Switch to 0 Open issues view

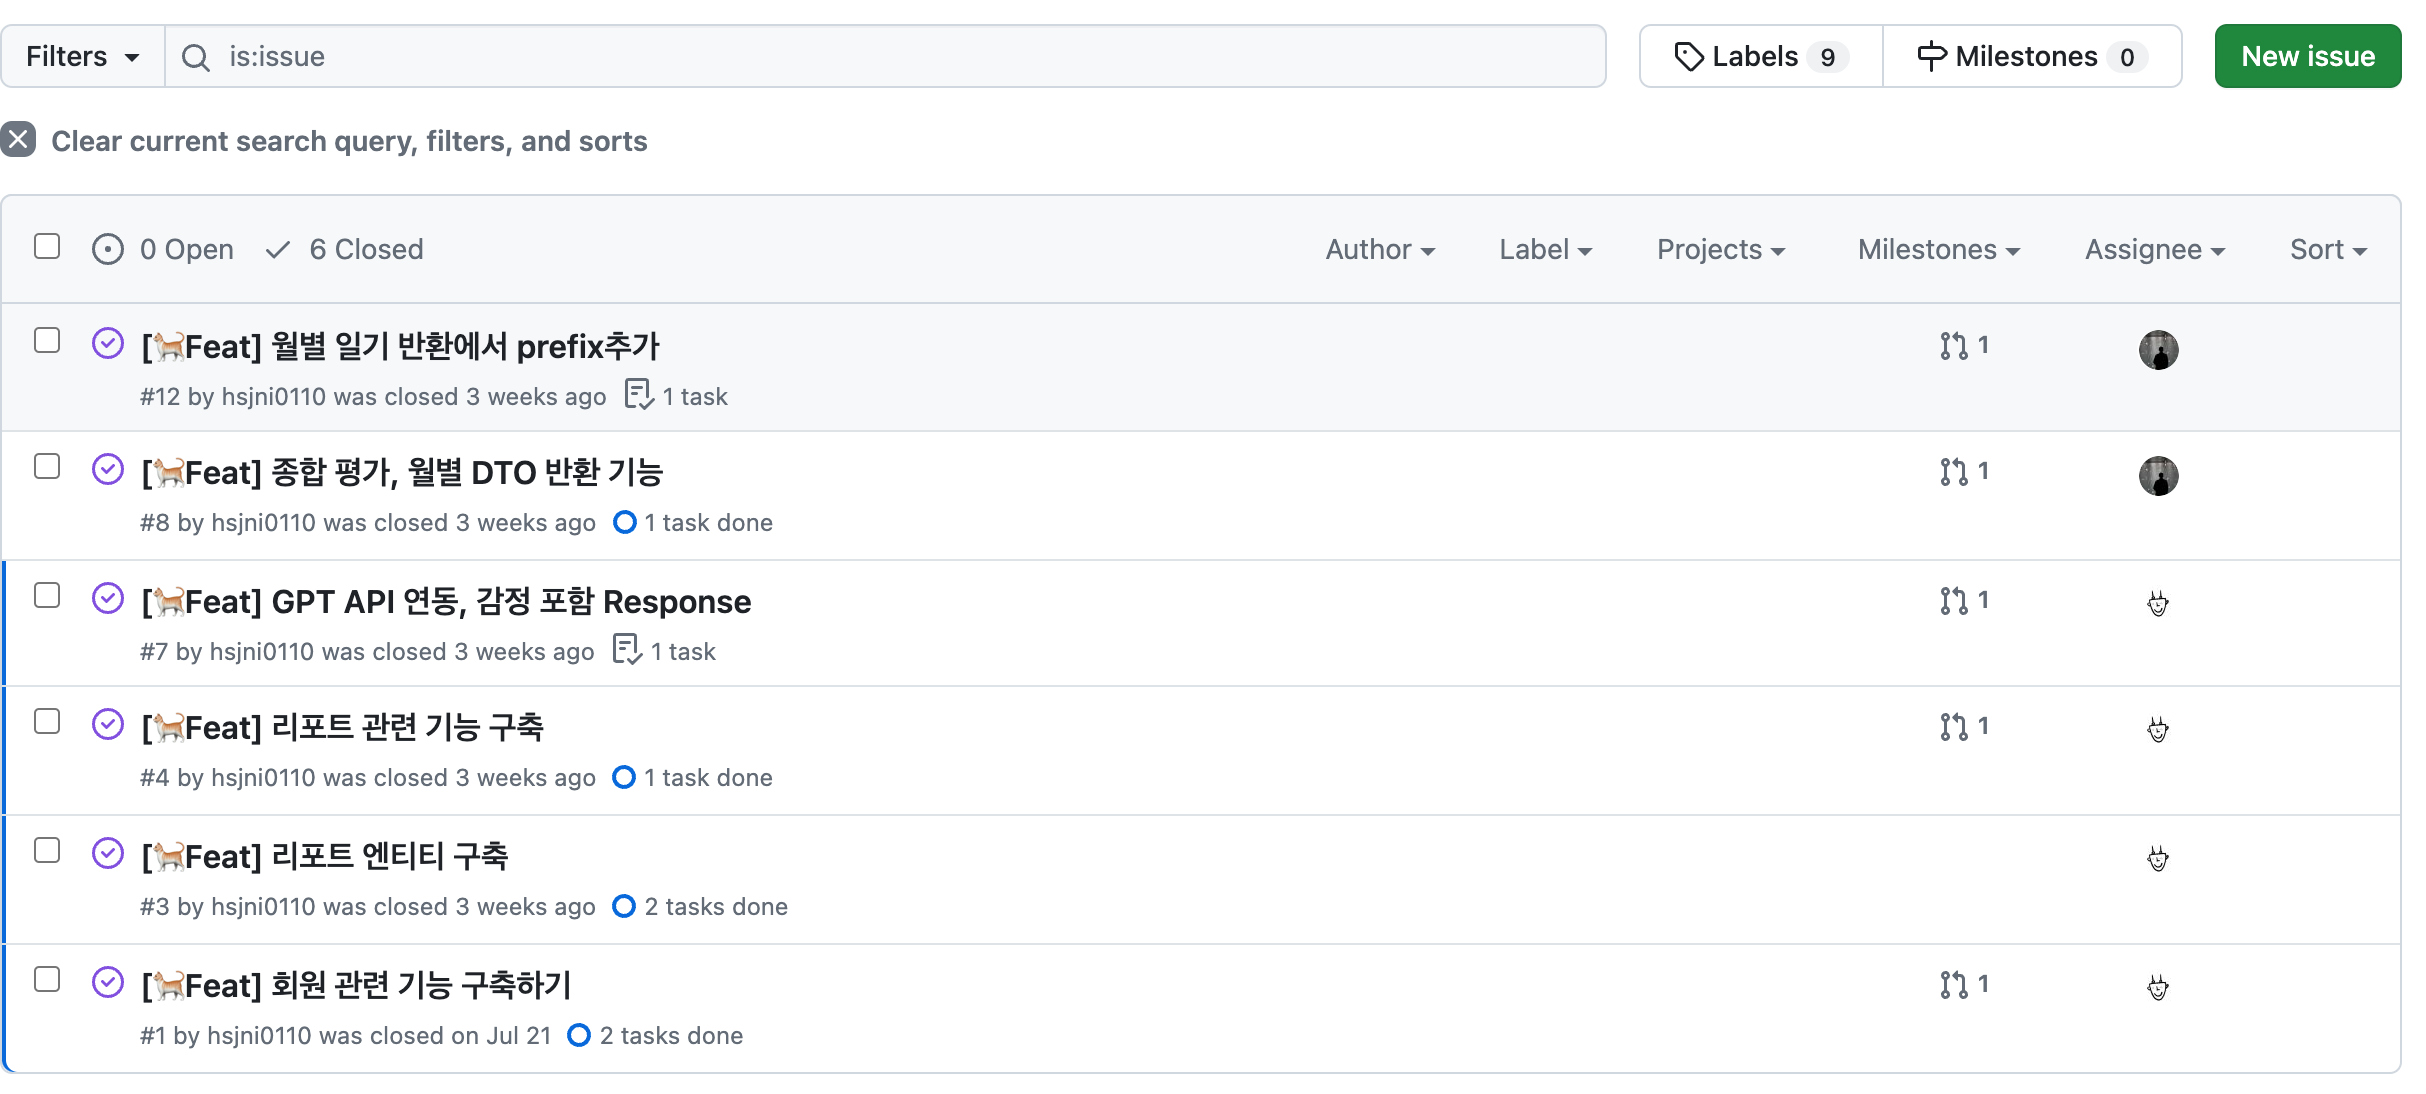click(164, 250)
